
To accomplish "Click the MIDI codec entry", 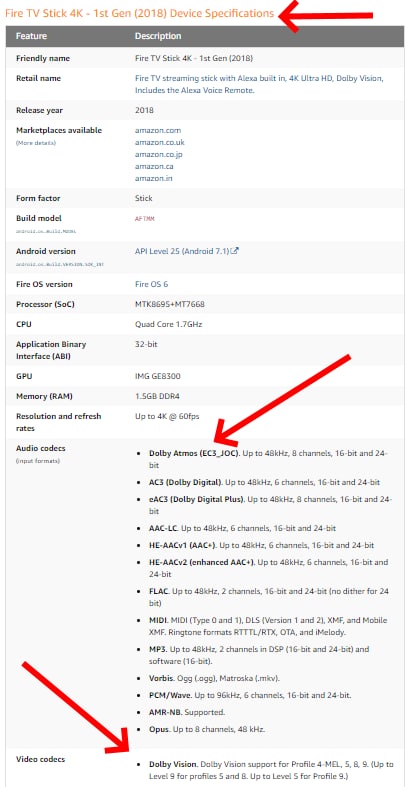I will (x=268, y=626).
